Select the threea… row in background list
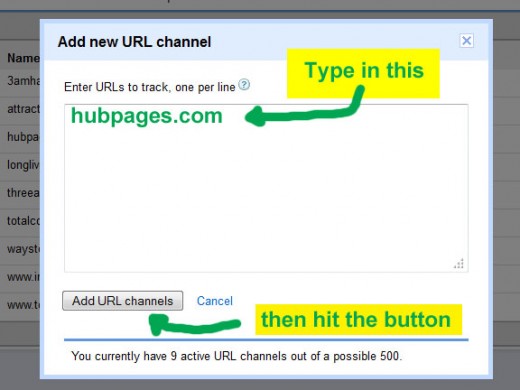 point(23,193)
